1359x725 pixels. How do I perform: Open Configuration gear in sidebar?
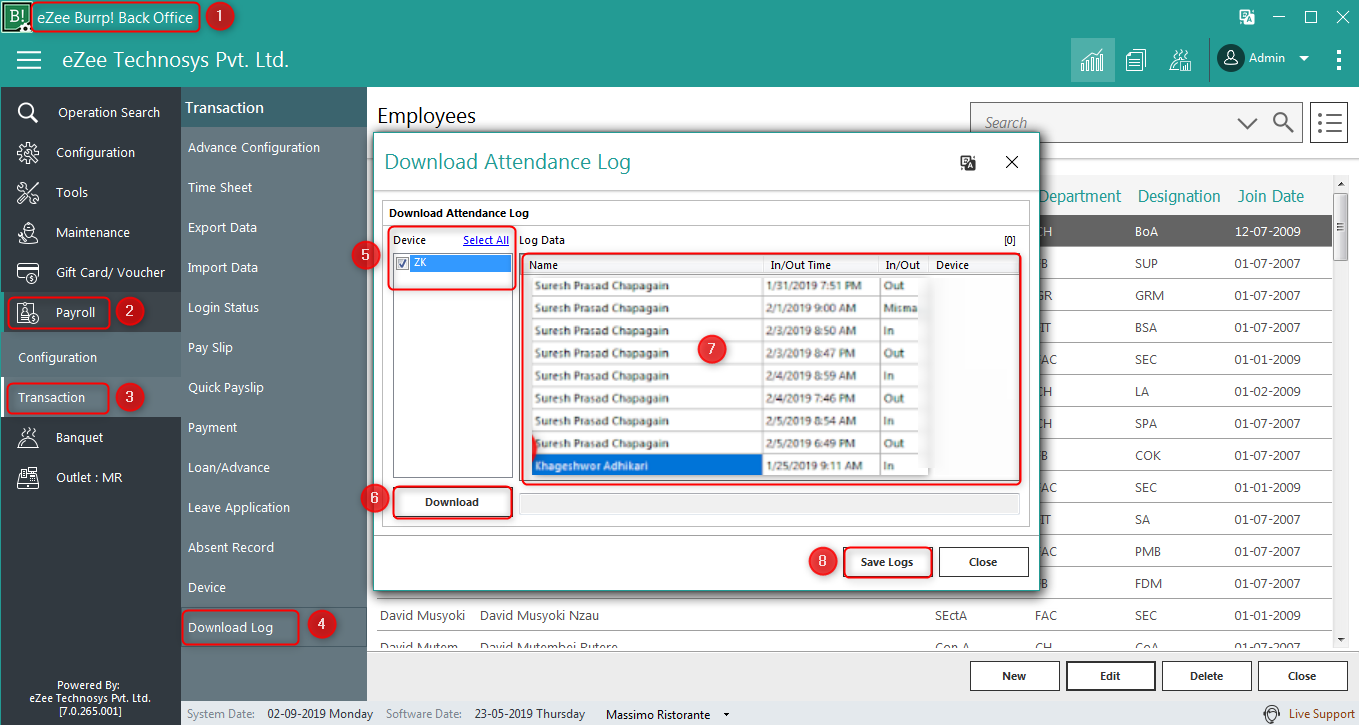coord(90,152)
